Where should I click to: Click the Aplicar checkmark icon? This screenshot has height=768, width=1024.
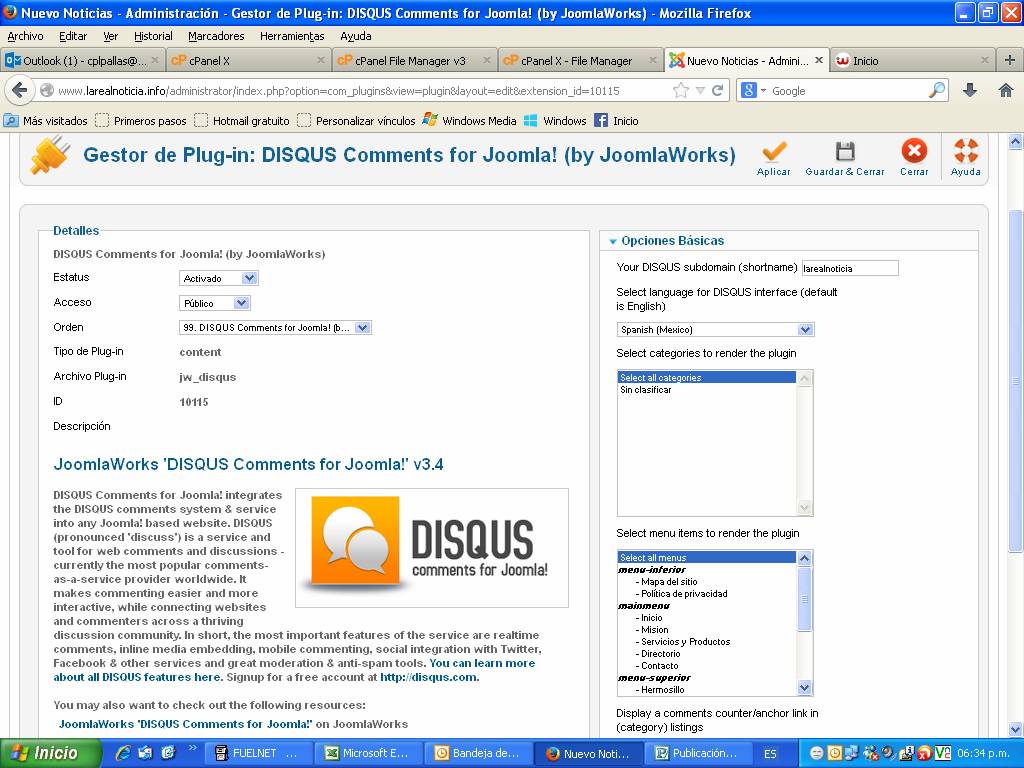point(774,152)
